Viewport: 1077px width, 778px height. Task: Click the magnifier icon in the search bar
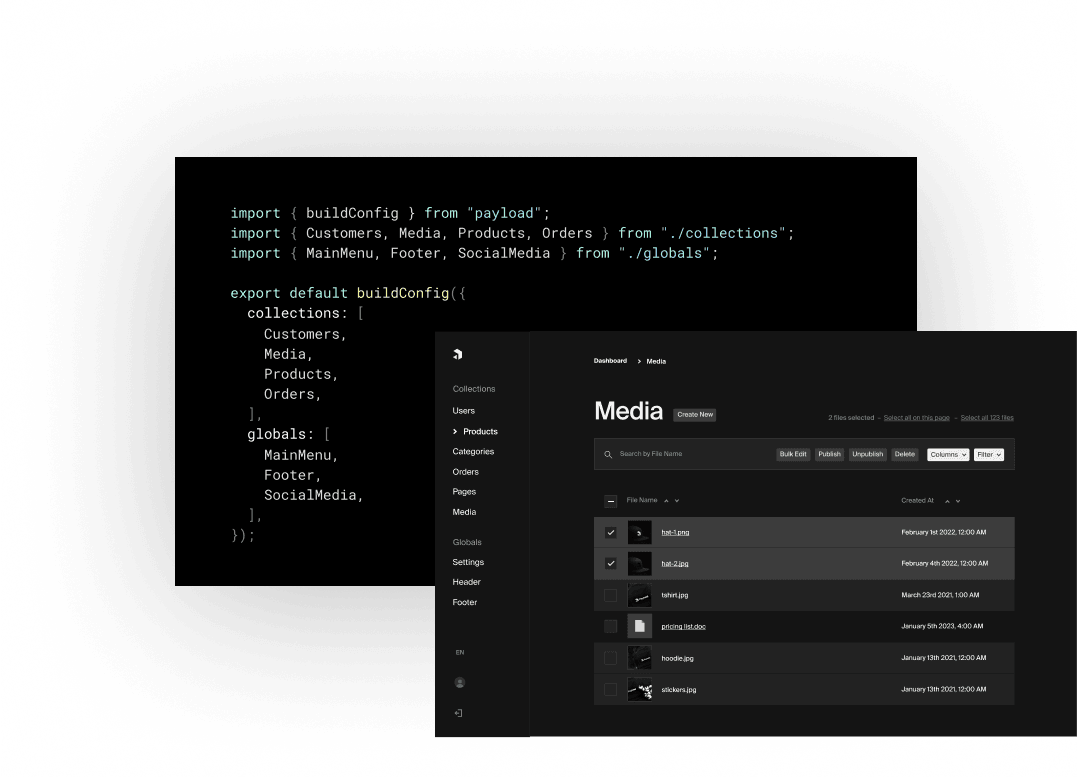click(x=608, y=454)
